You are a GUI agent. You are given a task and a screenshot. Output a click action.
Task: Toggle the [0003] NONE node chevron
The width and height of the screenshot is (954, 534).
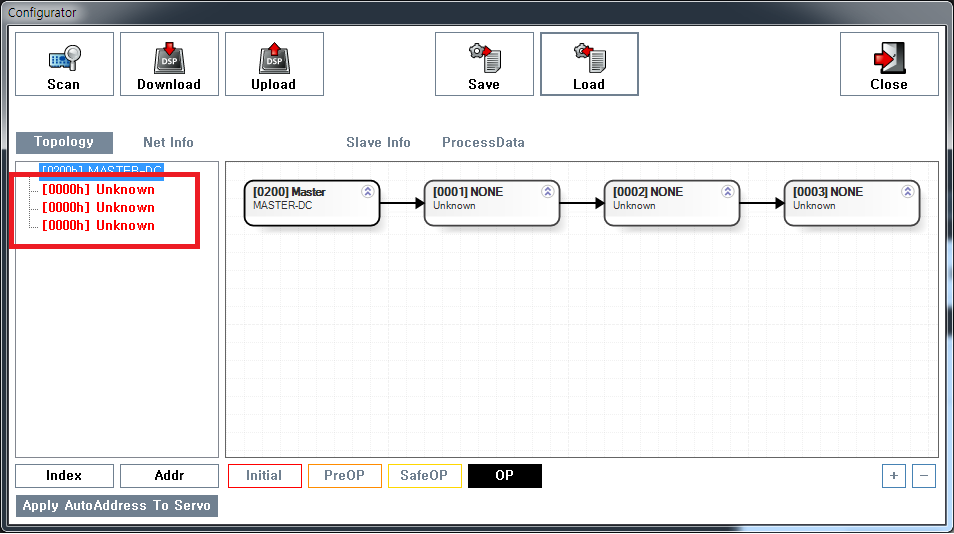(x=907, y=192)
